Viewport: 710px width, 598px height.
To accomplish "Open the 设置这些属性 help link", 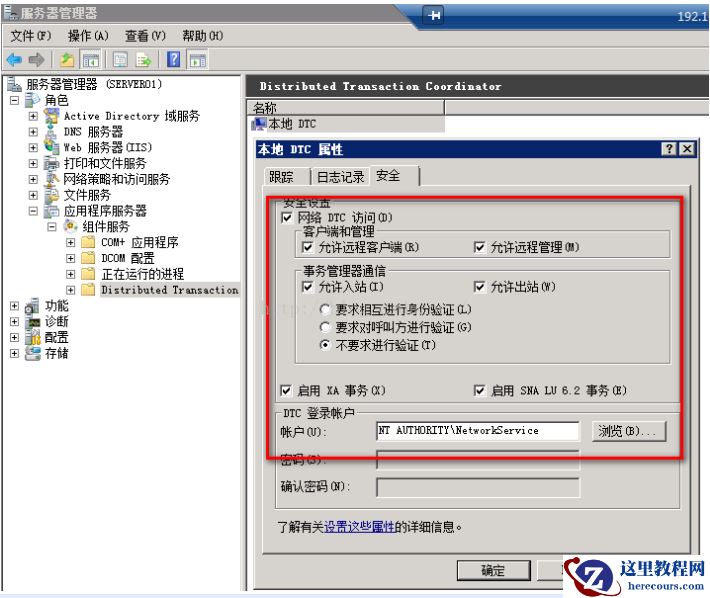I will (x=359, y=527).
